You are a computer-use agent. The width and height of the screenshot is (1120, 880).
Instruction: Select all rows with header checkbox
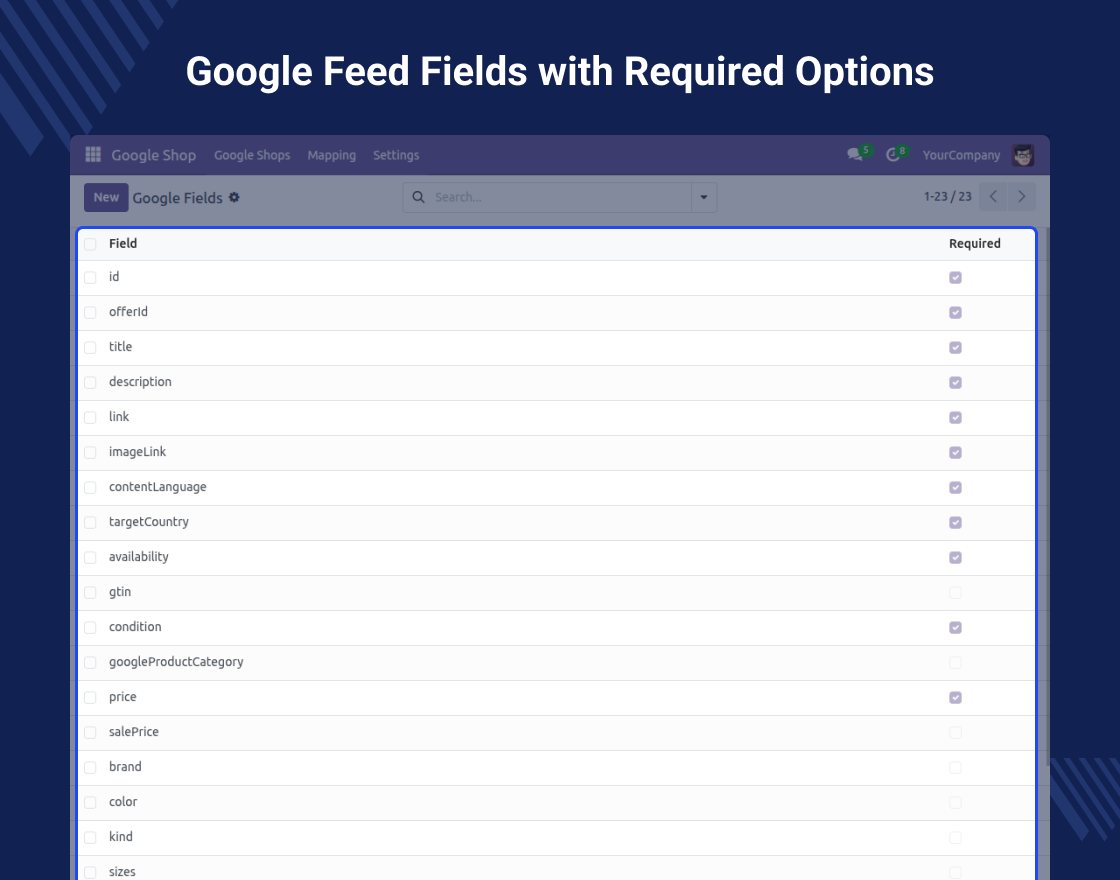(x=90, y=244)
